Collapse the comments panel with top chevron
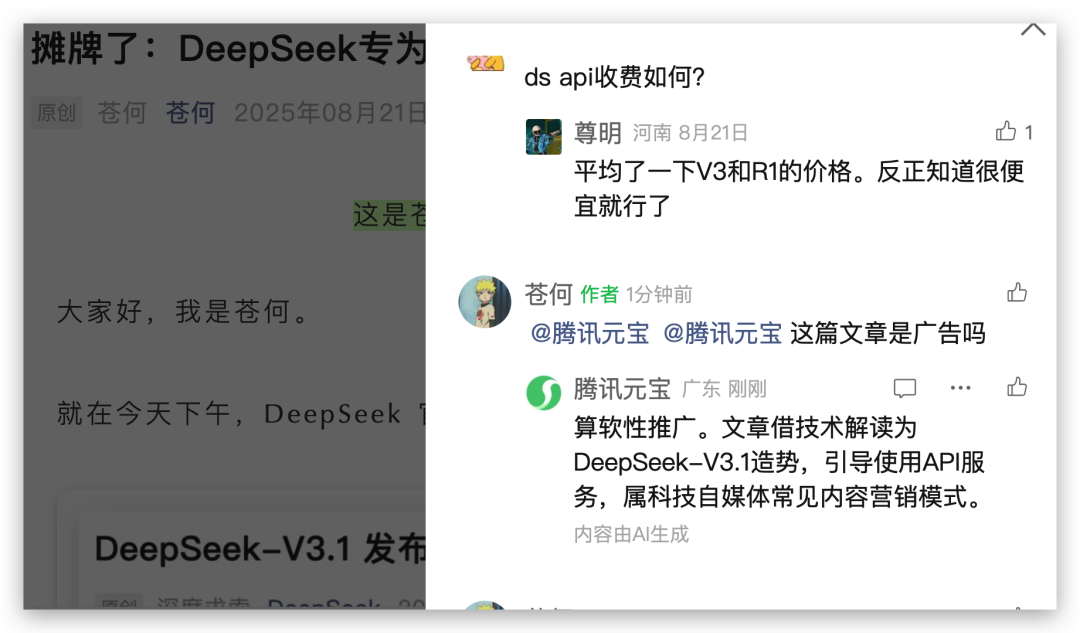Viewport: 1080px width, 633px height. (x=1033, y=30)
